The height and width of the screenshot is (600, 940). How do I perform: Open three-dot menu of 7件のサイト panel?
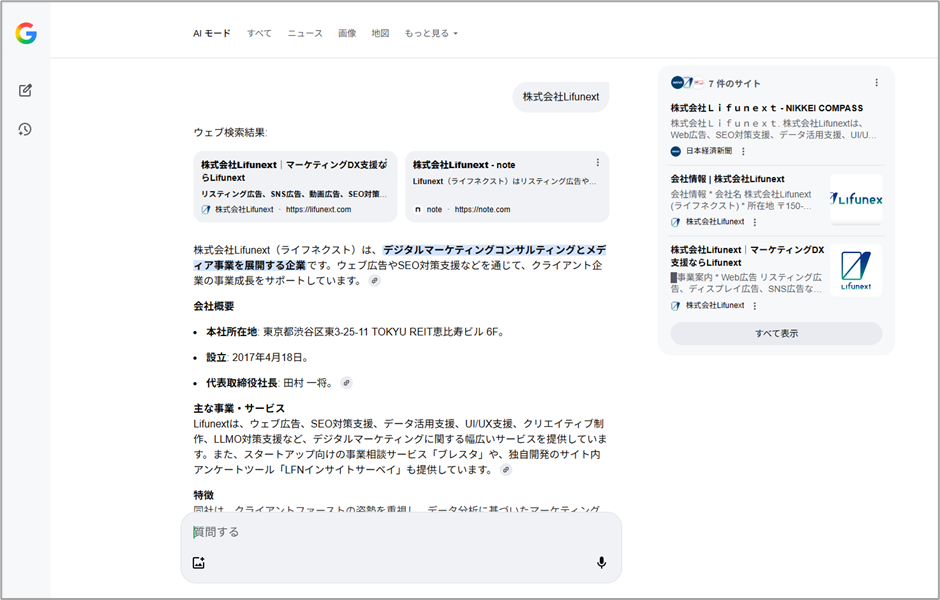[877, 83]
